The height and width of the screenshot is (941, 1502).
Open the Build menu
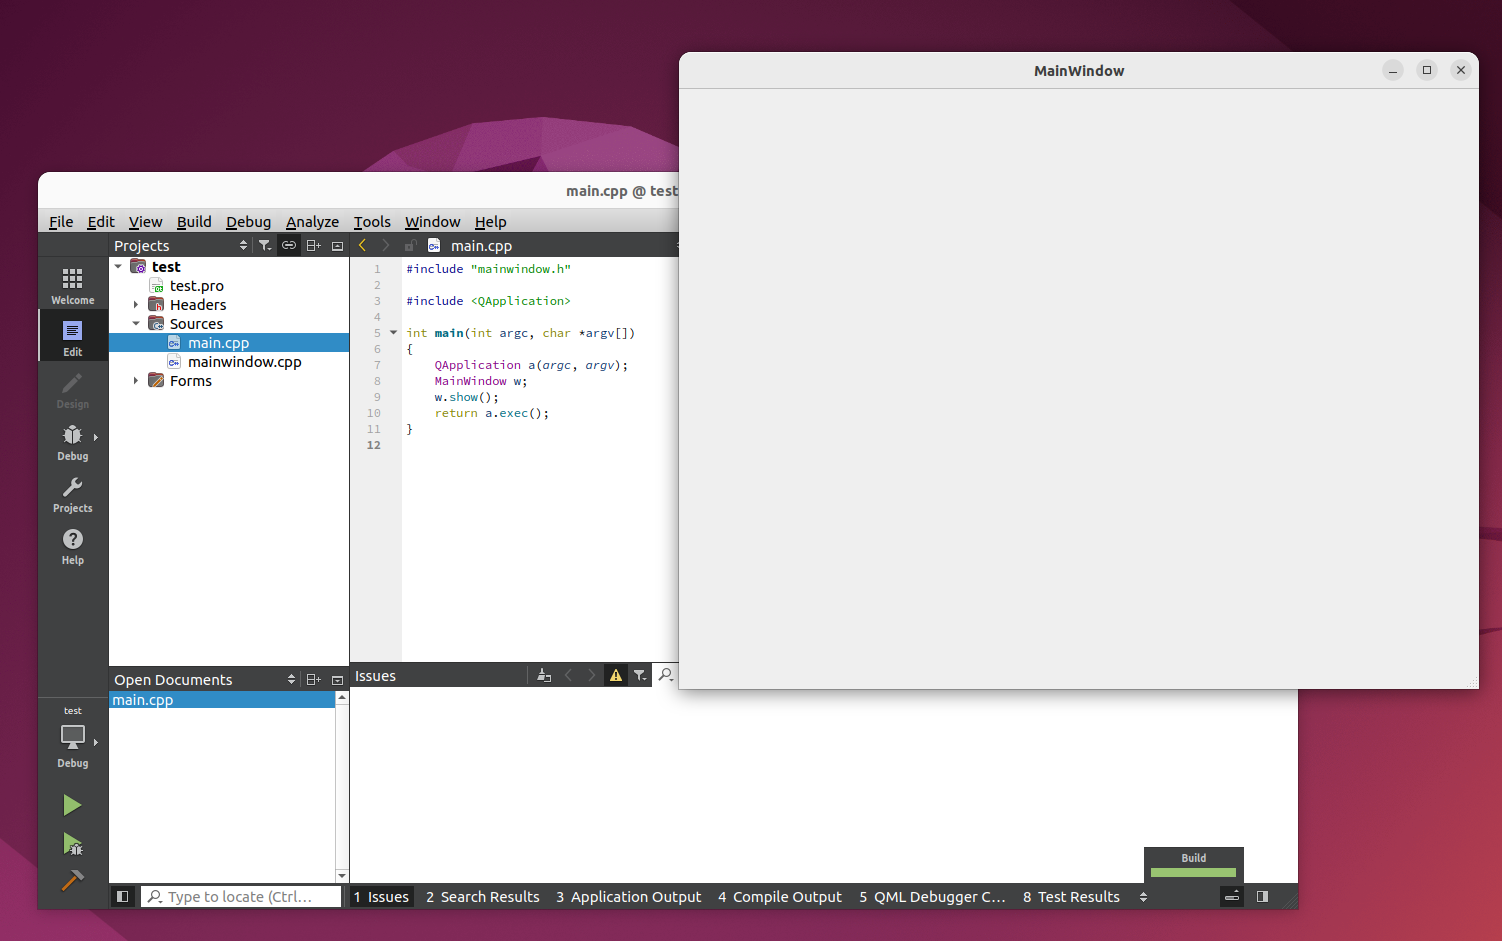[x=194, y=221]
